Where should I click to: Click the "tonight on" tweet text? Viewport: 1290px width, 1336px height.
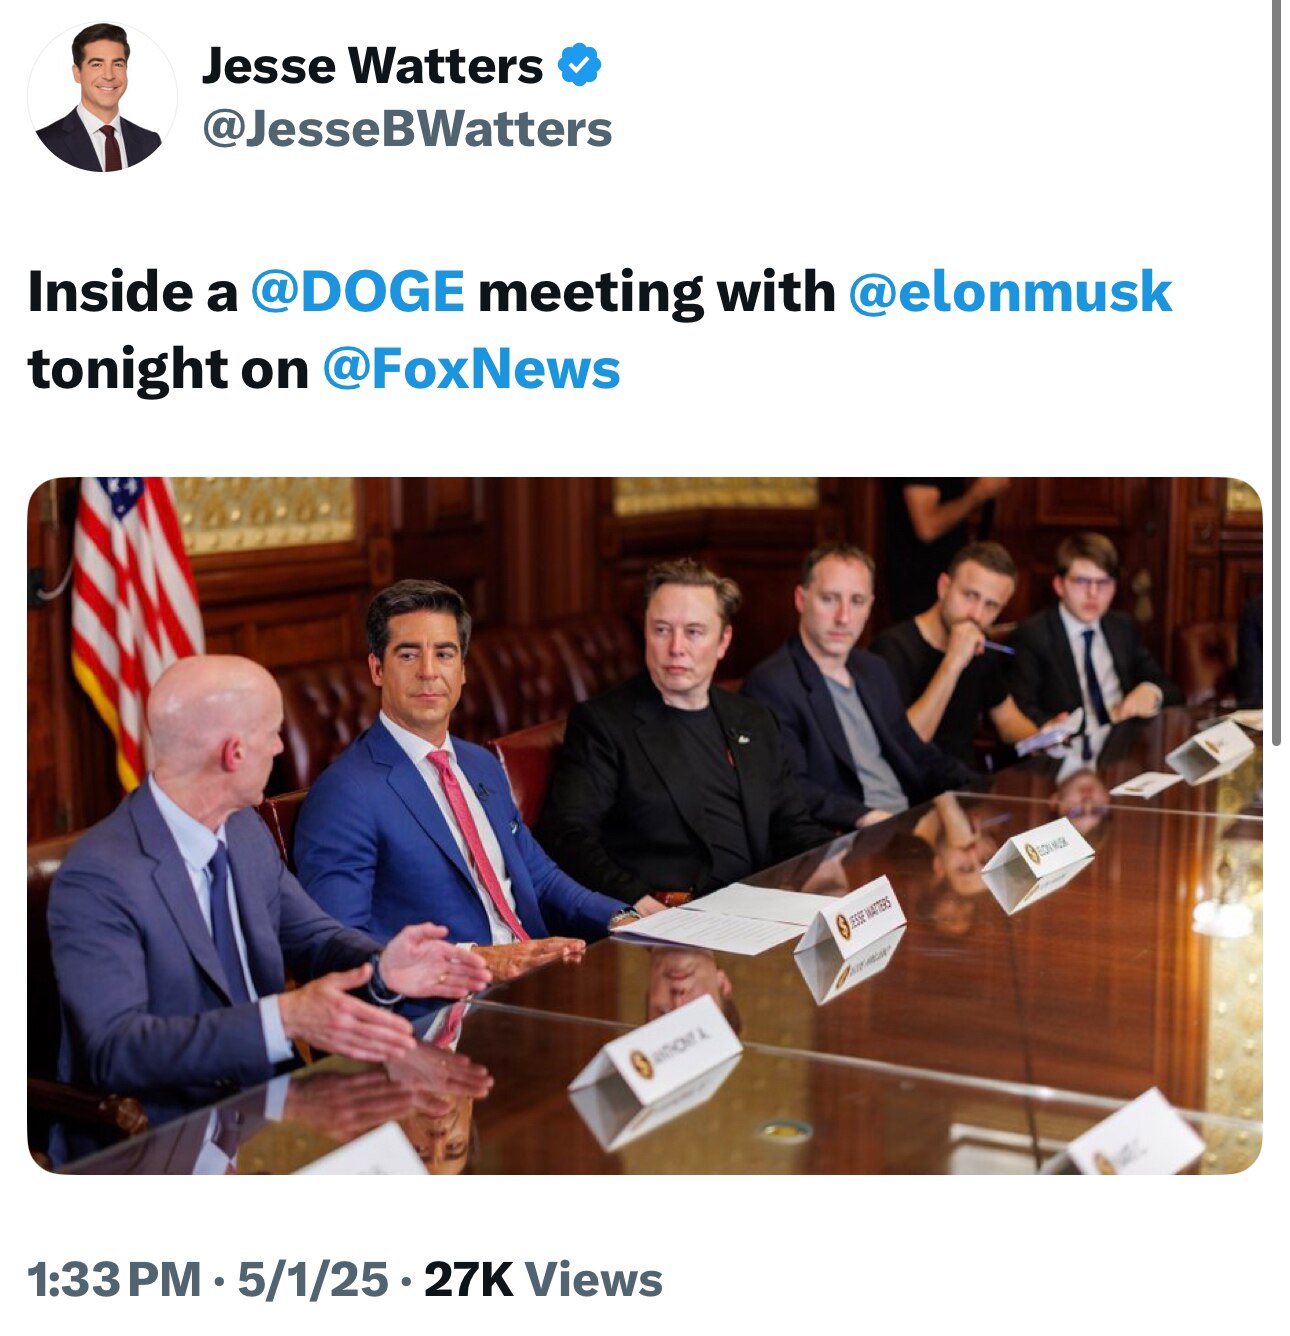[x=168, y=370]
